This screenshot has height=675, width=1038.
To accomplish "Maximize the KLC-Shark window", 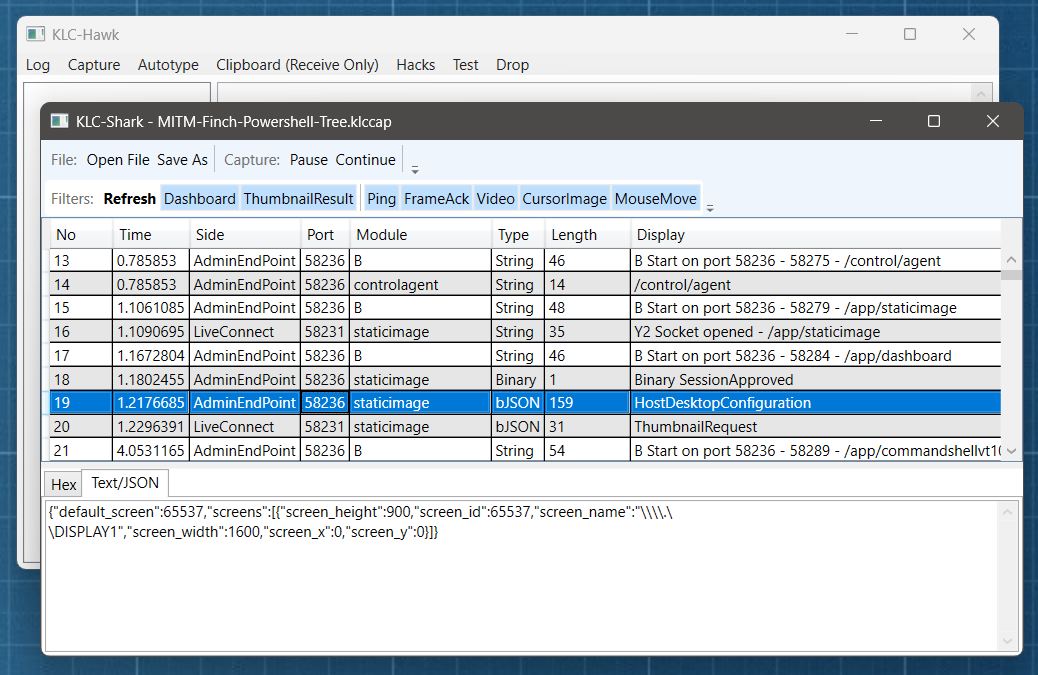I will pos(933,121).
